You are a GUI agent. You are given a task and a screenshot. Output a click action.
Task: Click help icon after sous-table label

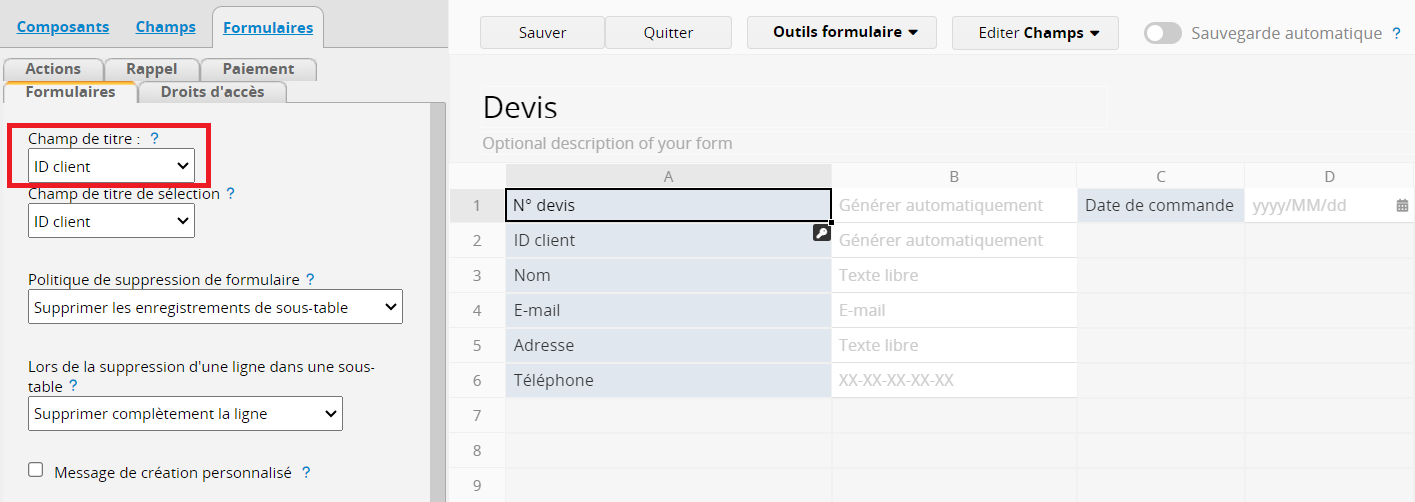[74, 386]
